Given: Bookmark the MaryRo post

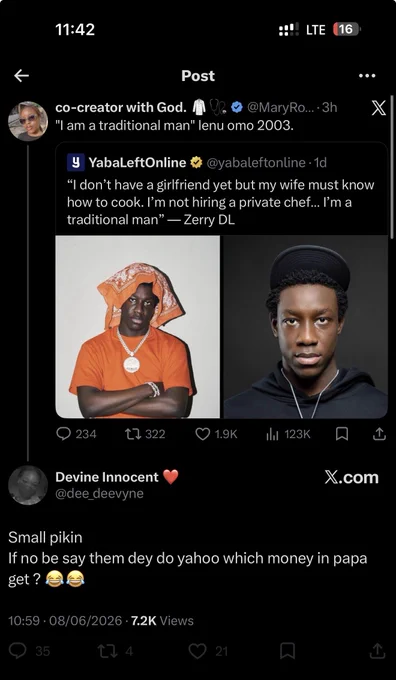Looking at the screenshot, I should pyautogui.click(x=342, y=434).
